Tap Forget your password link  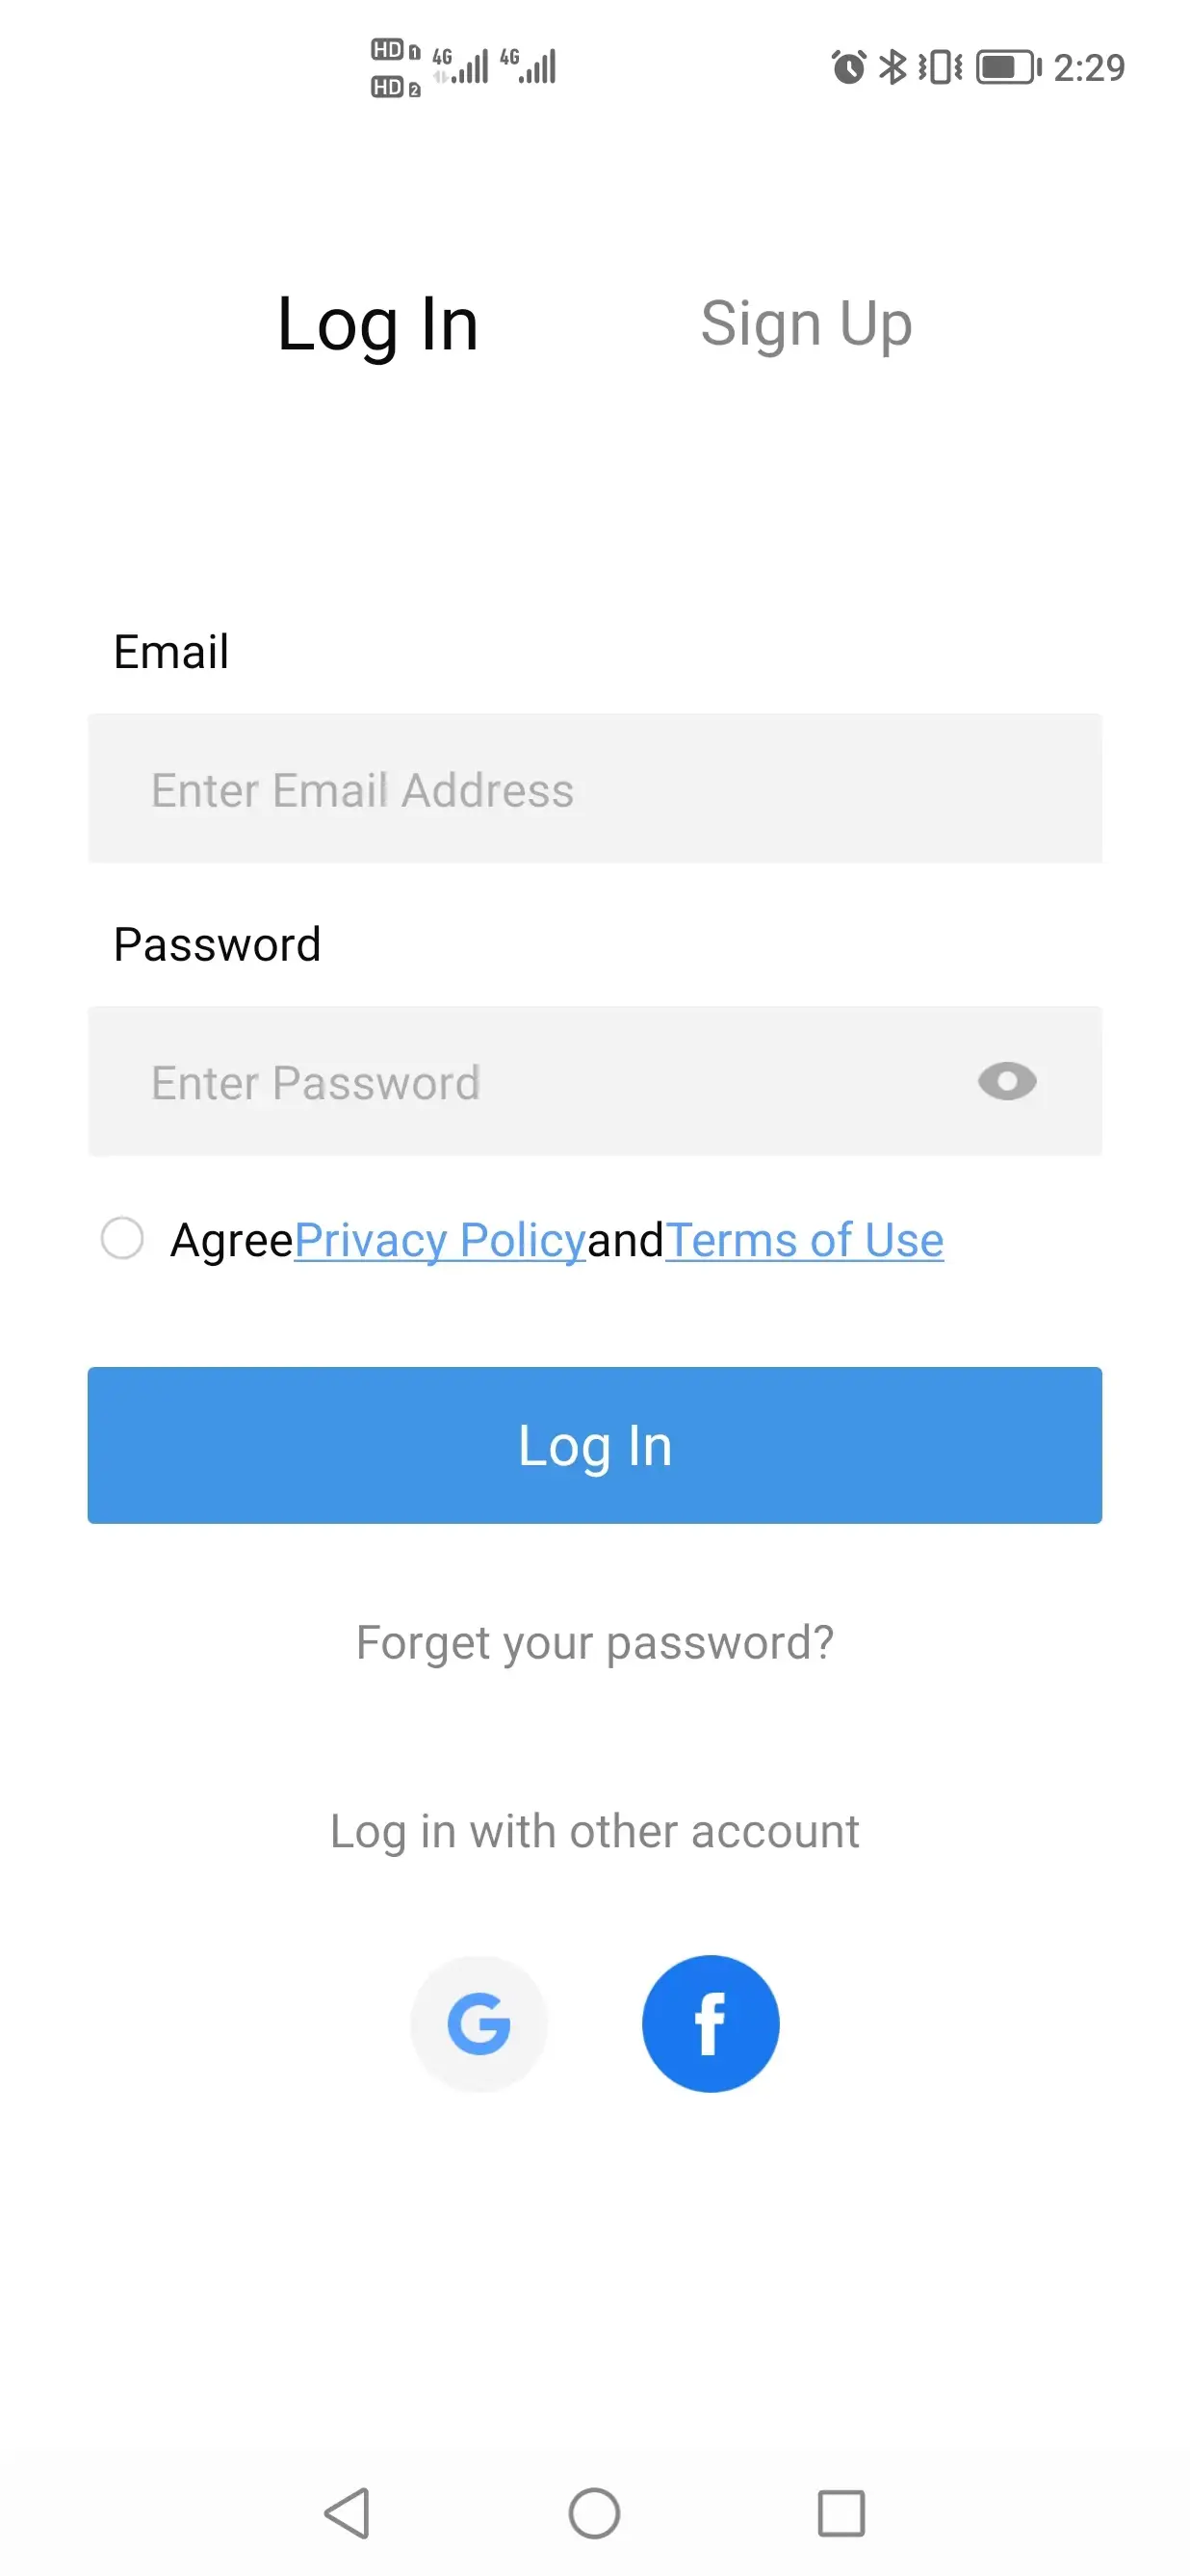(595, 1643)
